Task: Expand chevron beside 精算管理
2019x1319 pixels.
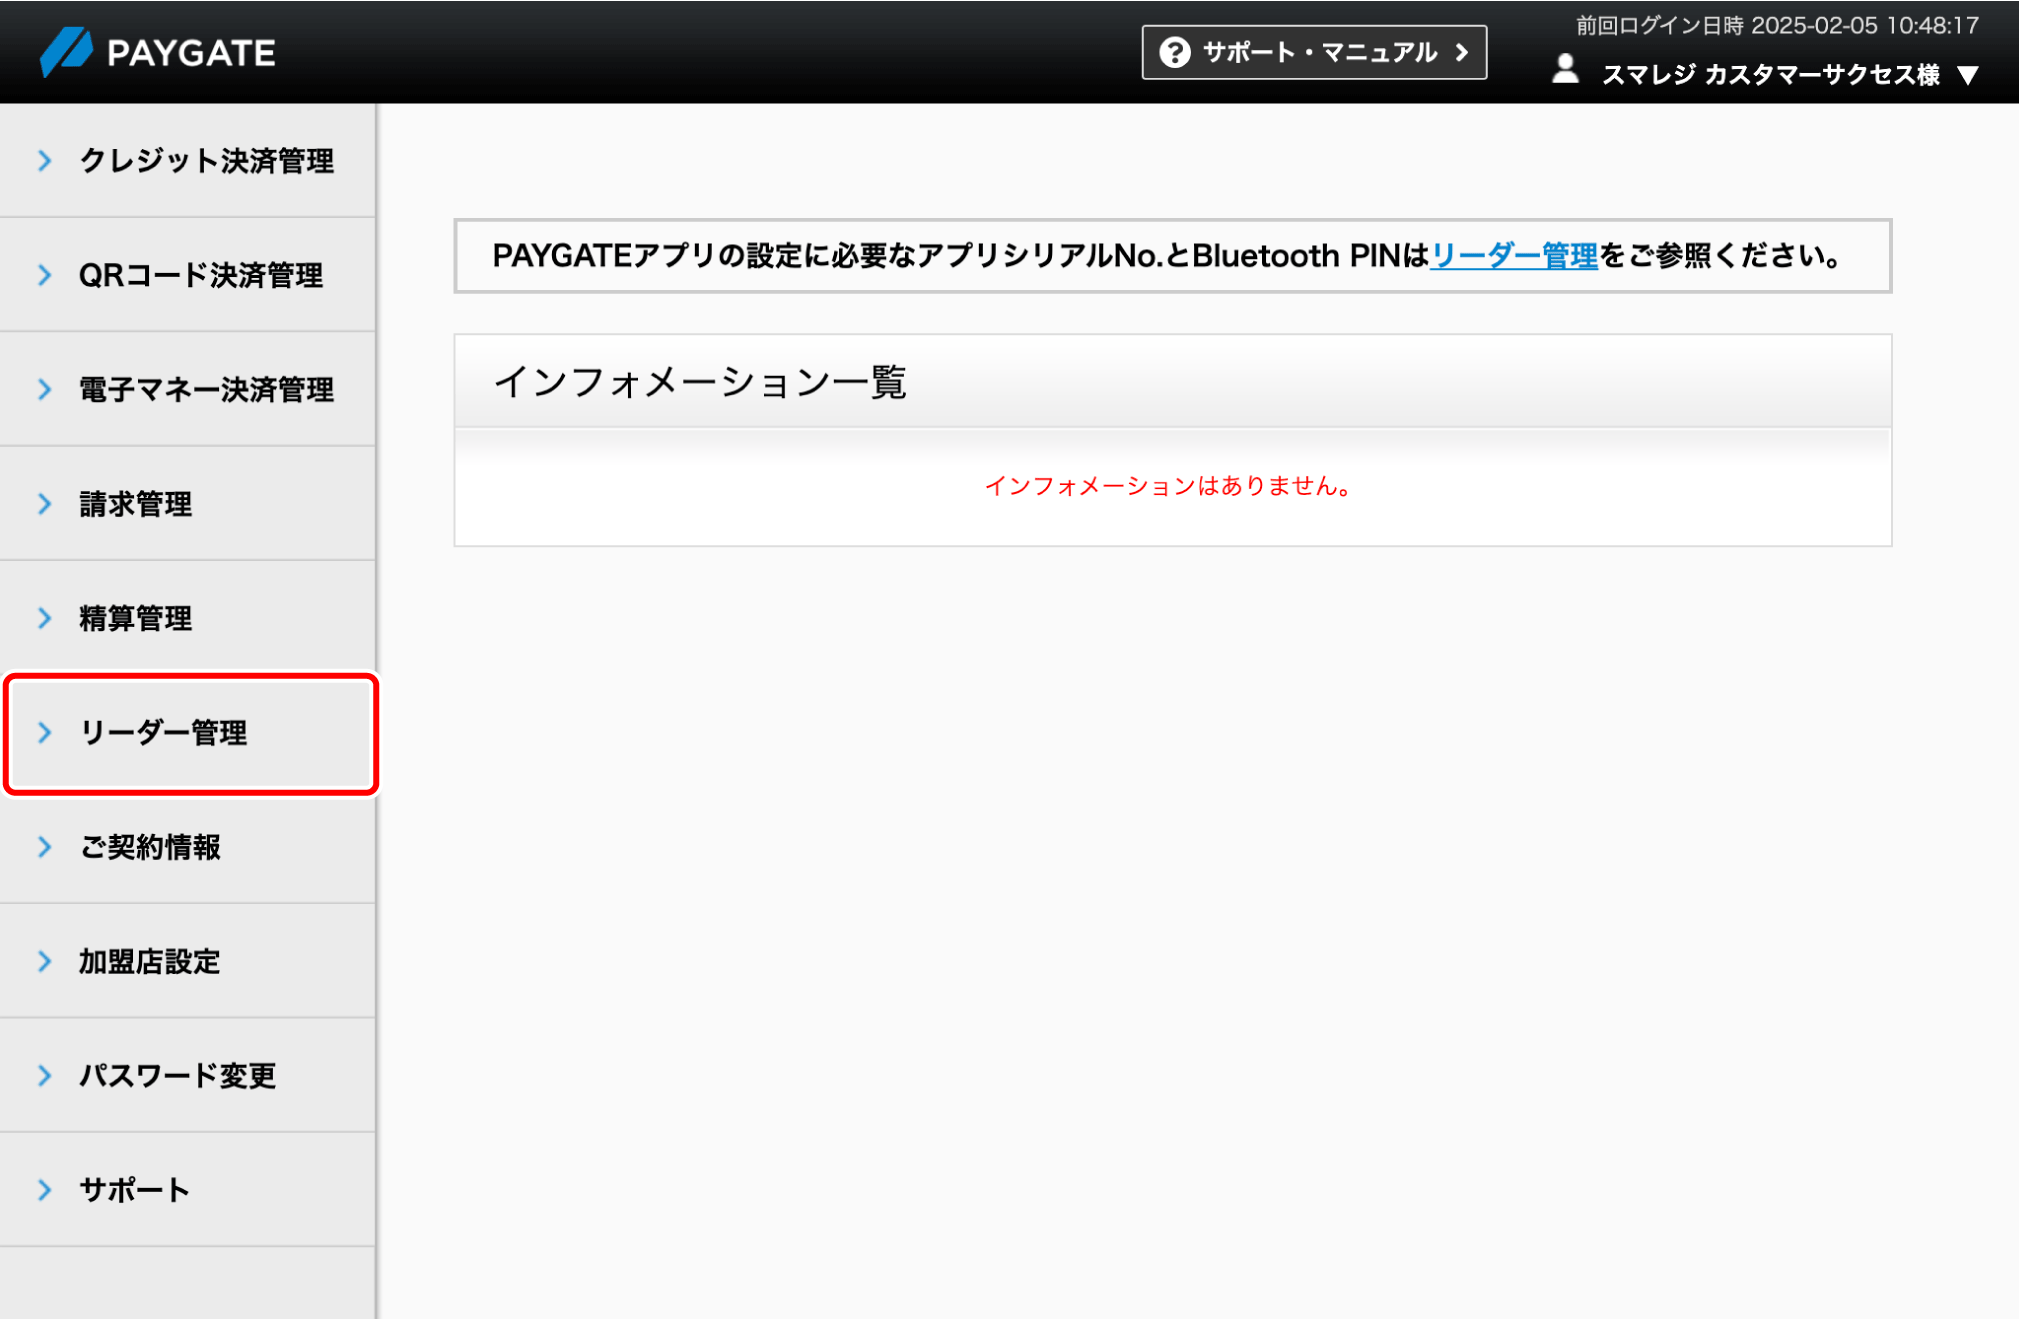Action: (44, 618)
